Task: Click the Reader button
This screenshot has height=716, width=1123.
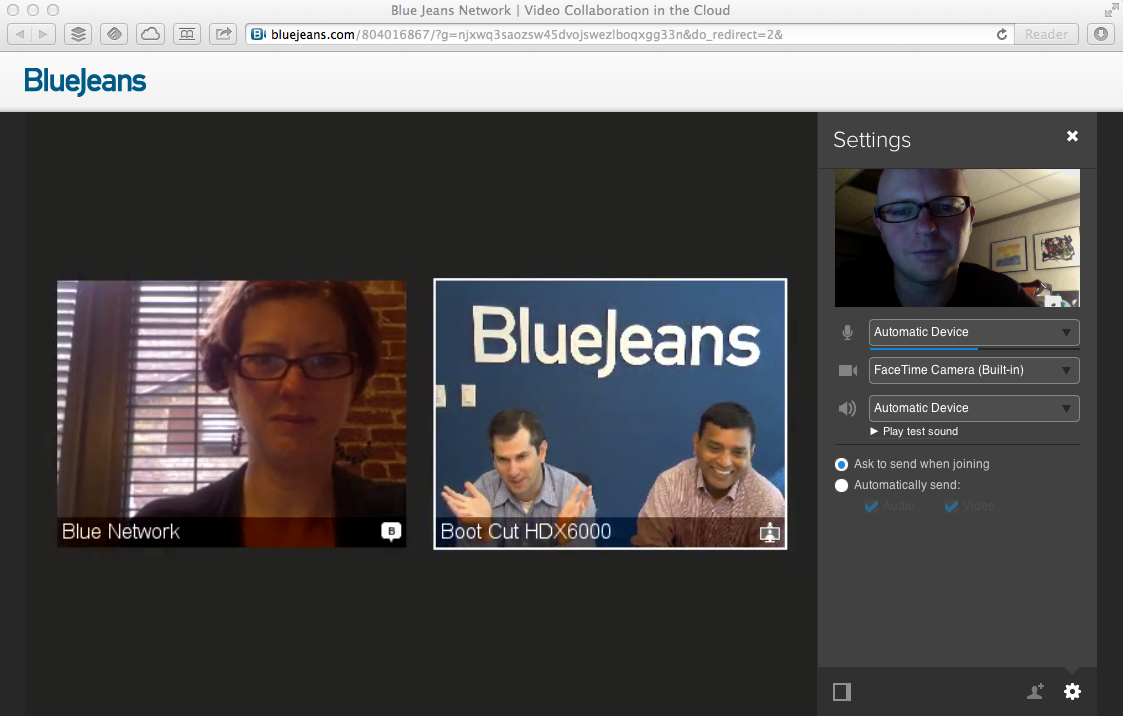Action: point(1046,34)
